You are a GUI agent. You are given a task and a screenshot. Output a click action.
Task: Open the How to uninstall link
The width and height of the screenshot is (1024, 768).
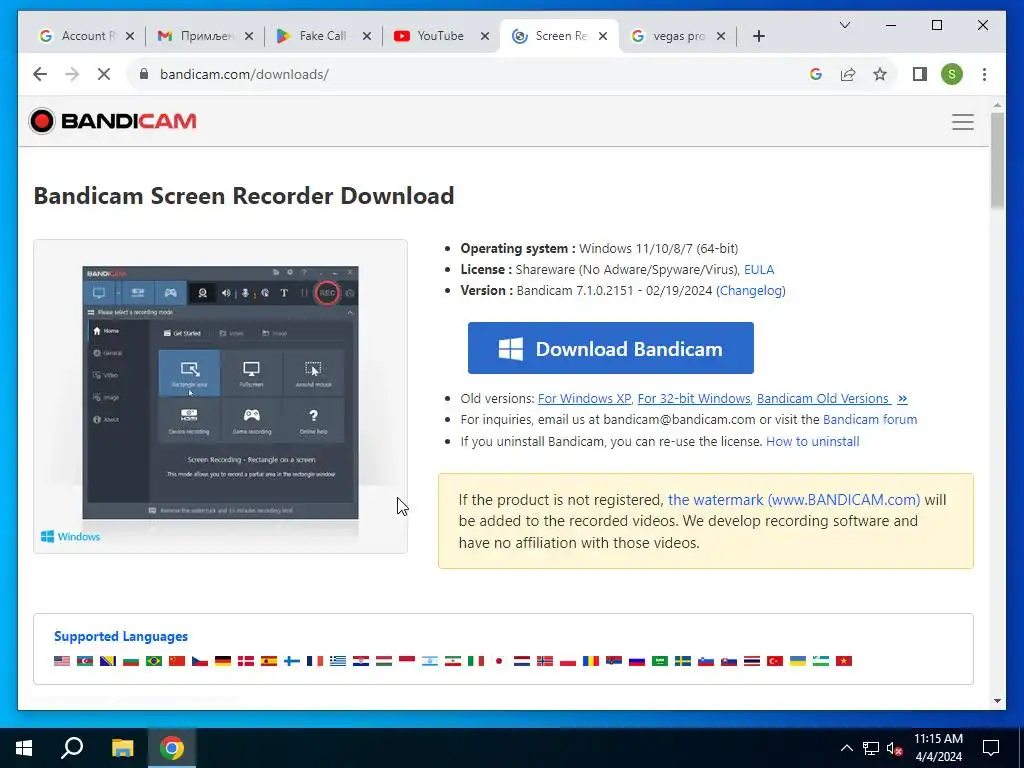point(812,441)
